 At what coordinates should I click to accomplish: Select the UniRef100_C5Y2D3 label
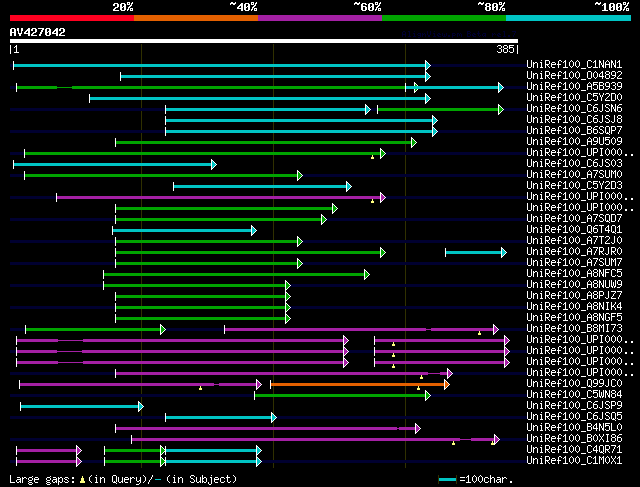574,186
